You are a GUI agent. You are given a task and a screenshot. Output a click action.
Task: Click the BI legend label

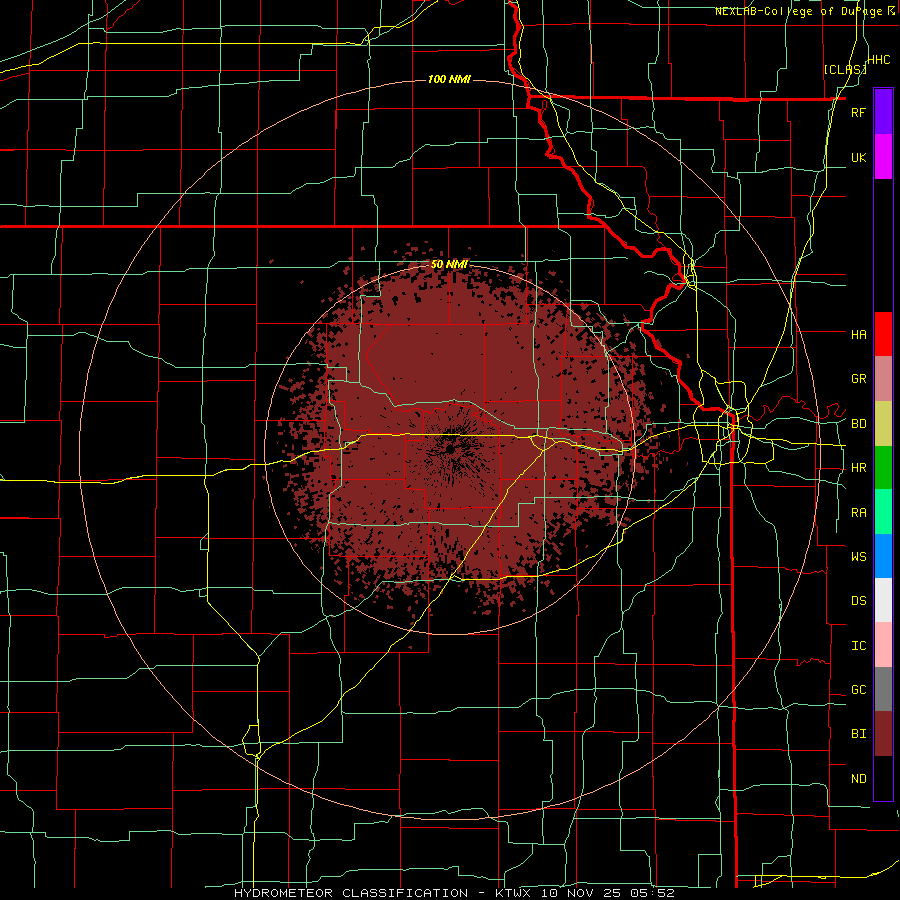(x=858, y=734)
